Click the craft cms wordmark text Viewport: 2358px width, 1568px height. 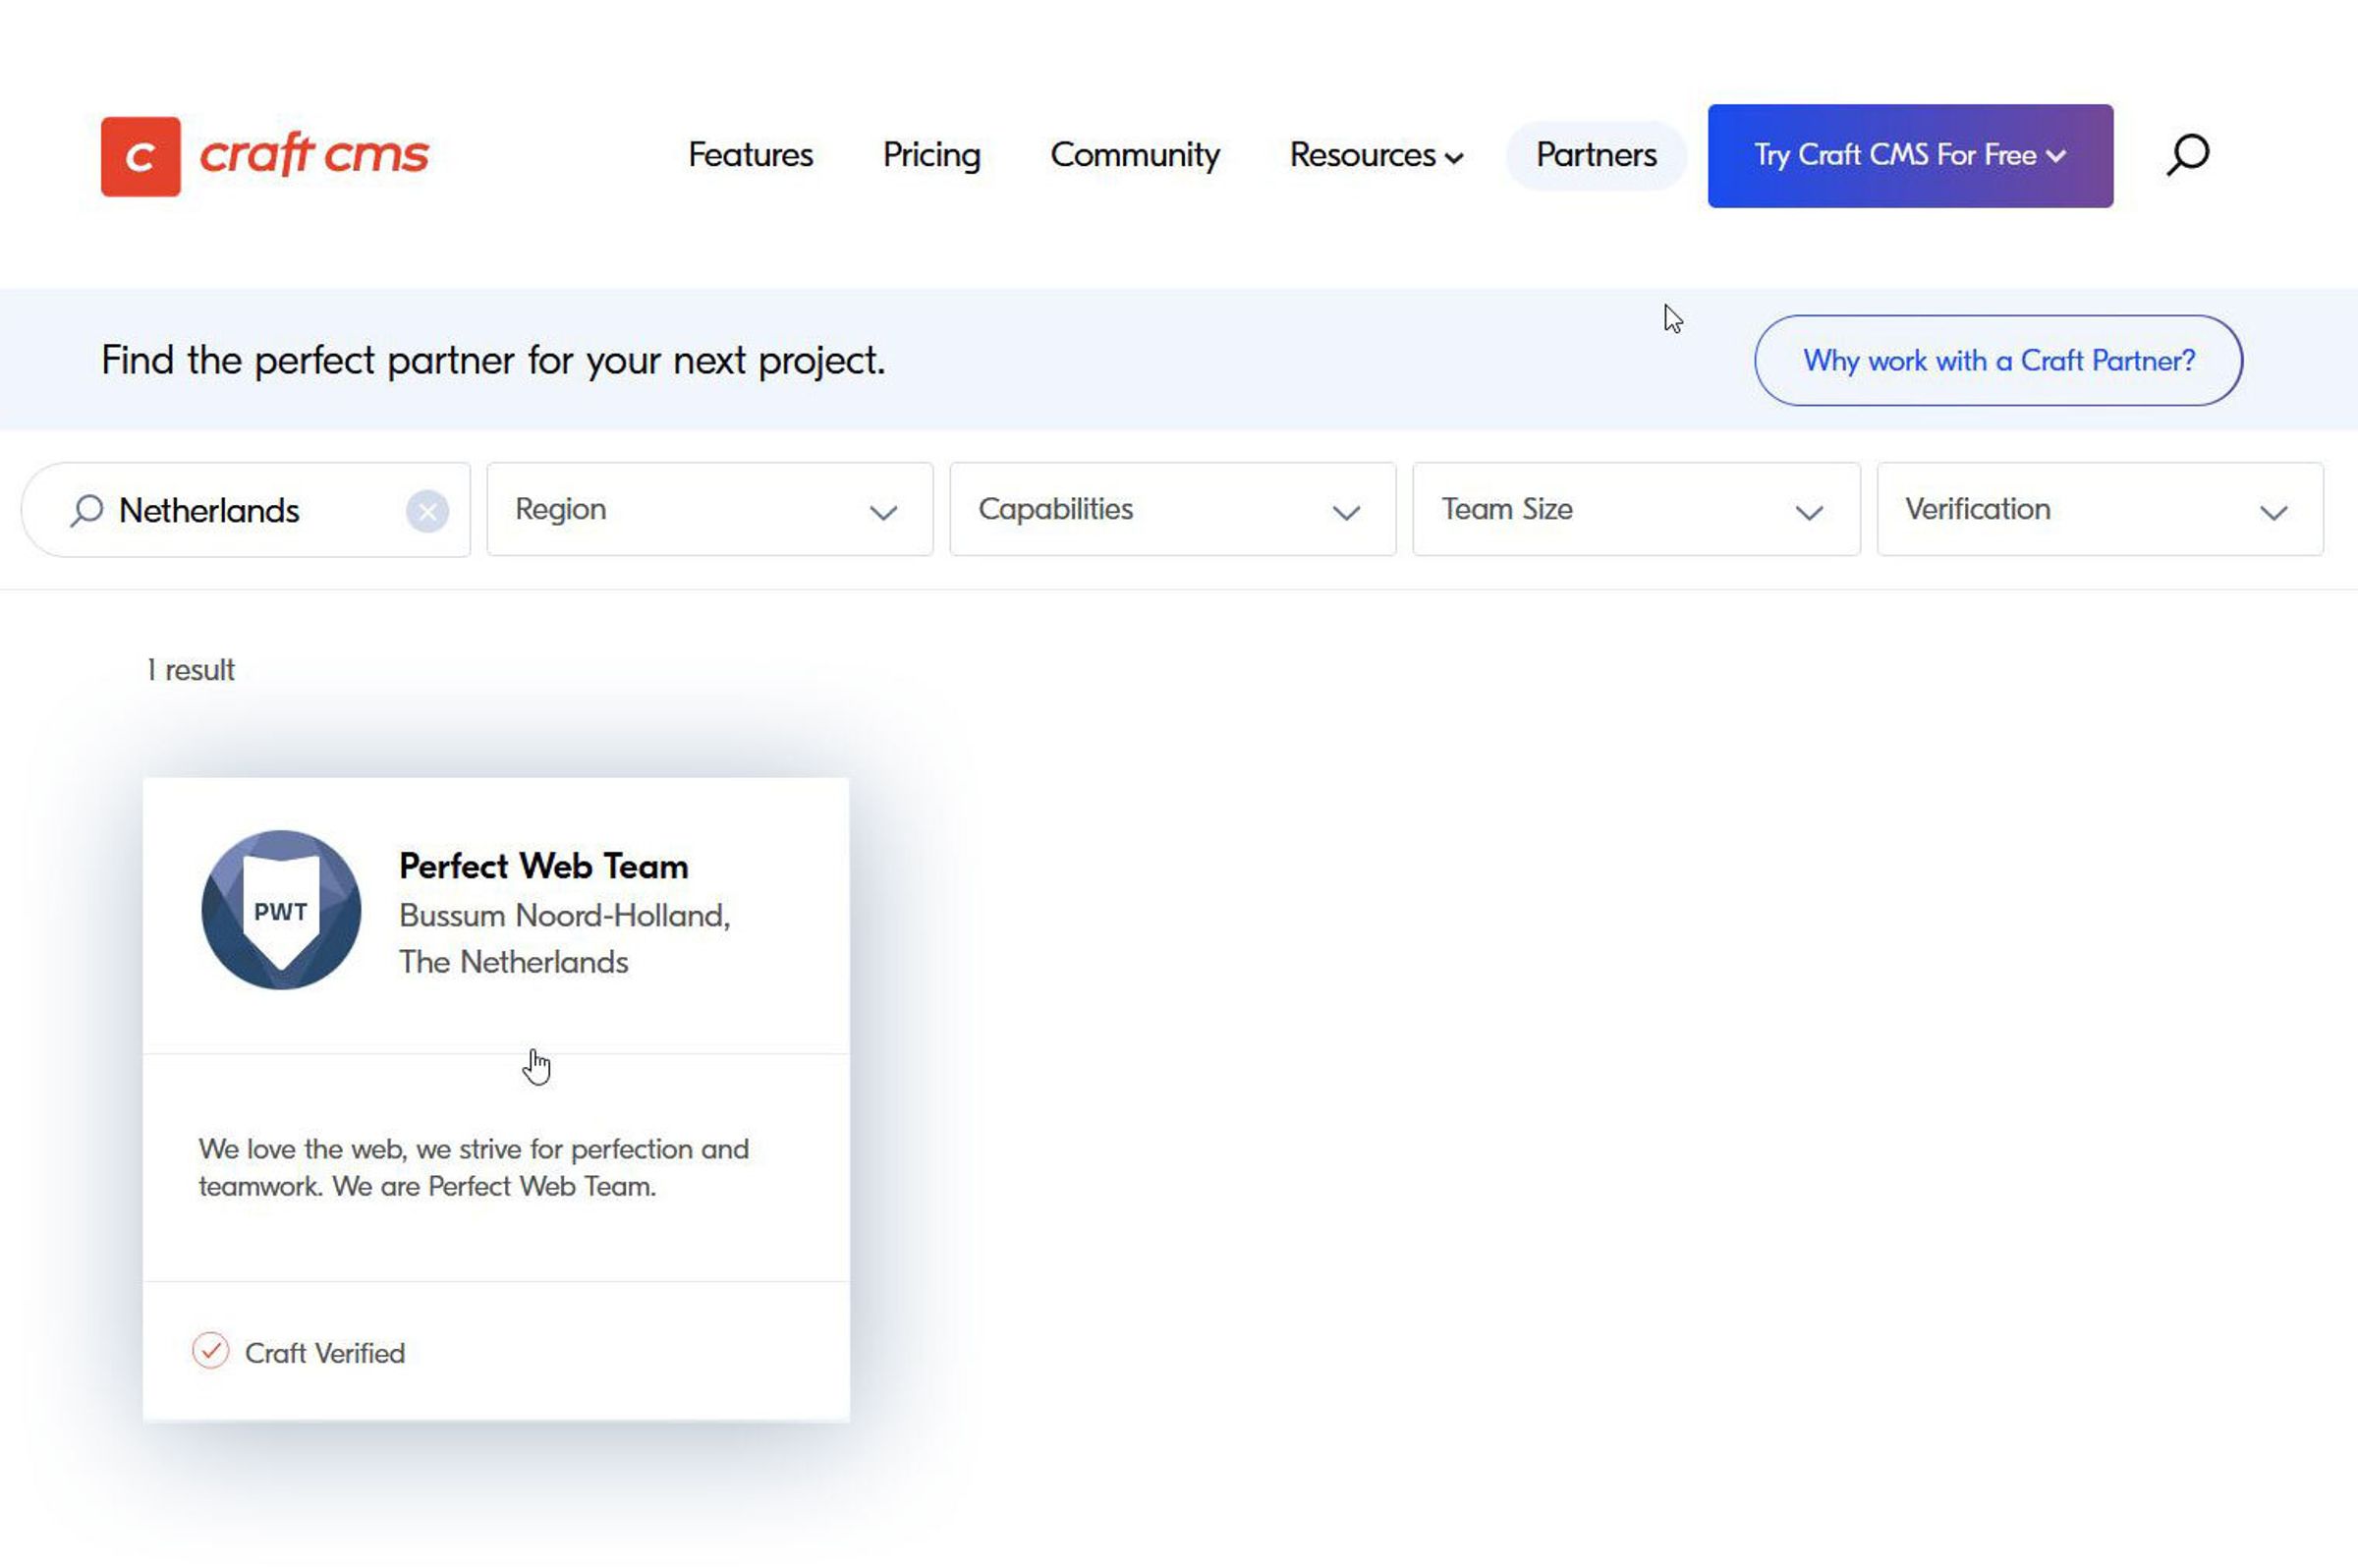click(x=314, y=154)
